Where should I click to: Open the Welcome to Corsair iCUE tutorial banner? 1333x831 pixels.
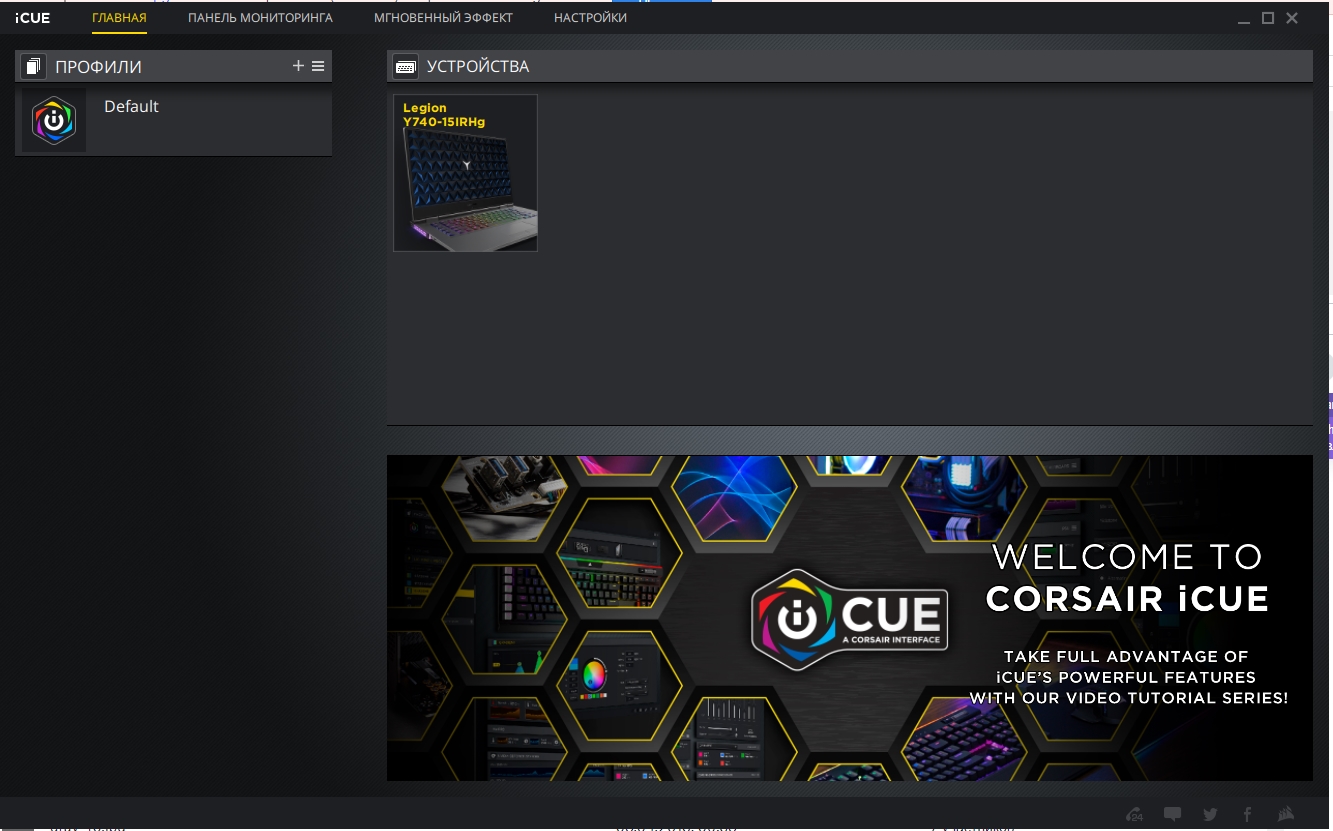[850, 618]
